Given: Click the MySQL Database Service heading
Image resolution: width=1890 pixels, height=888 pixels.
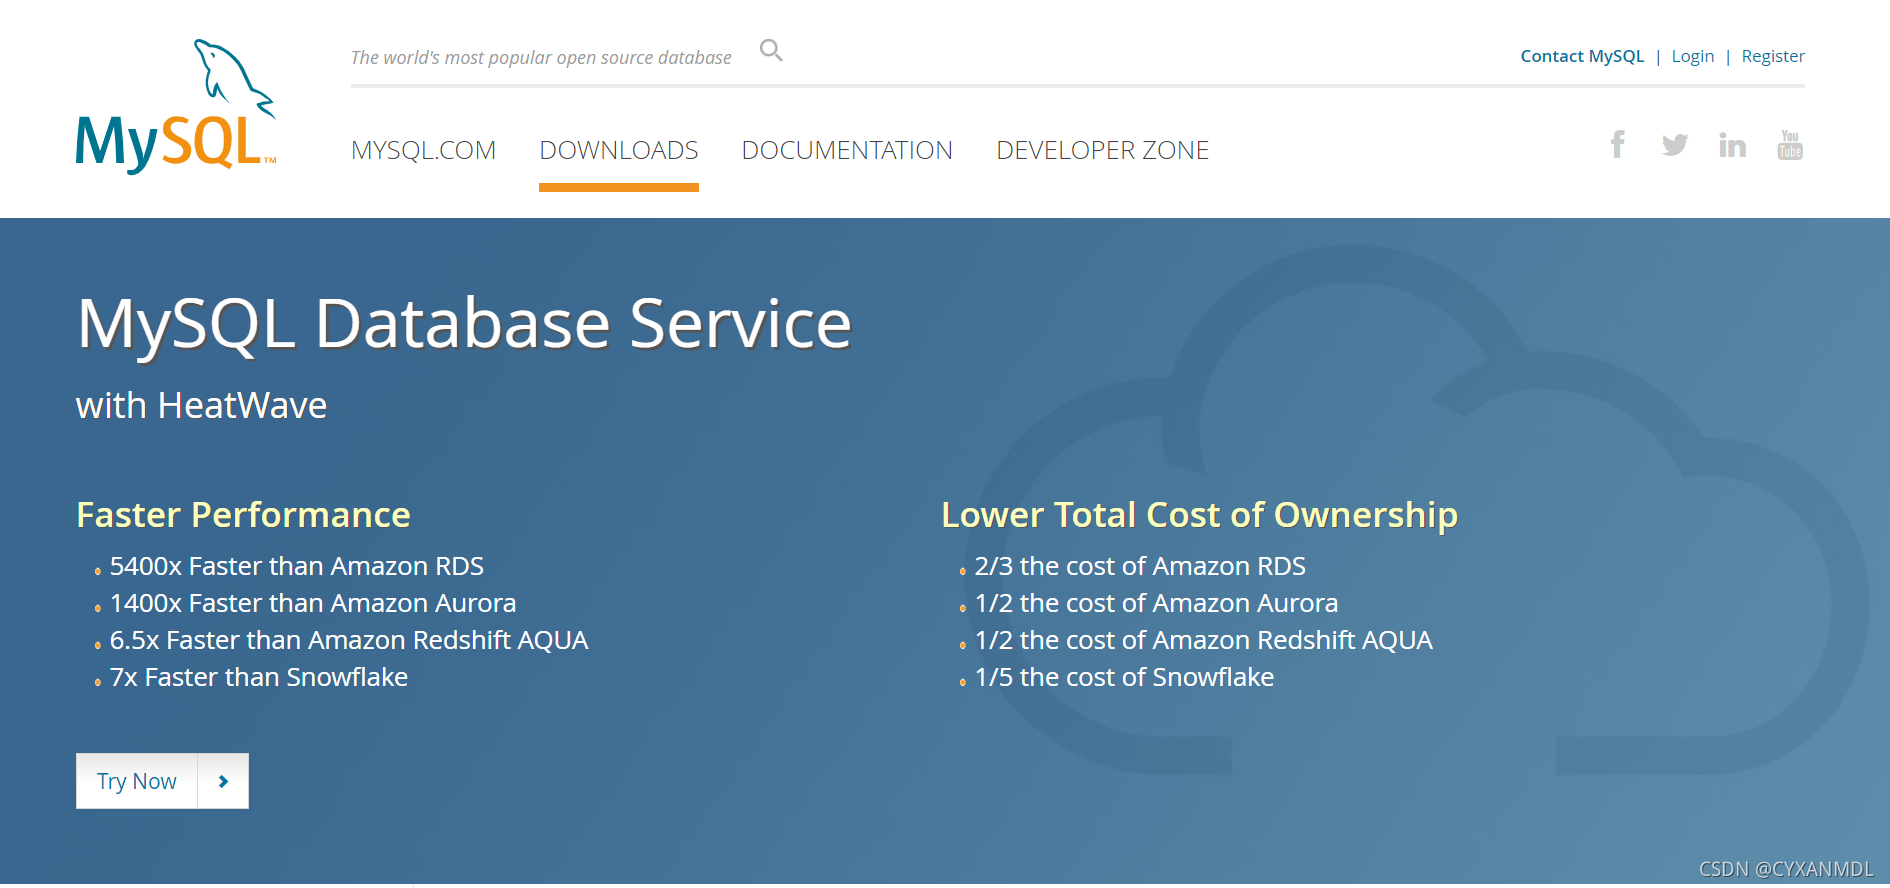Looking at the screenshot, I should (464, 324).
